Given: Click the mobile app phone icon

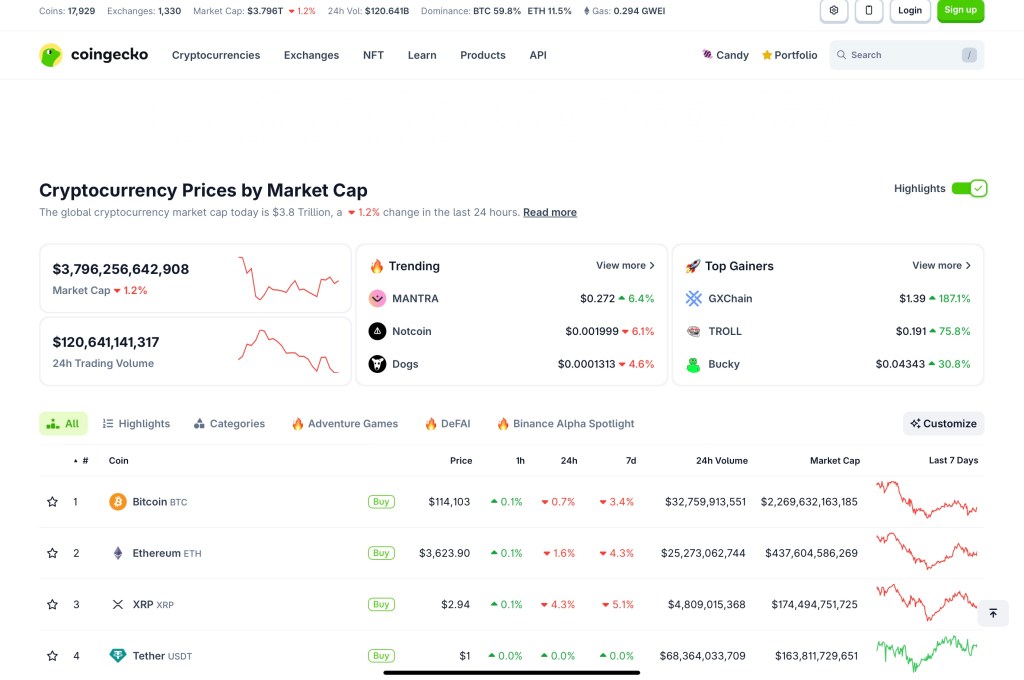Looking at the screenshot, I should [868, 10].
